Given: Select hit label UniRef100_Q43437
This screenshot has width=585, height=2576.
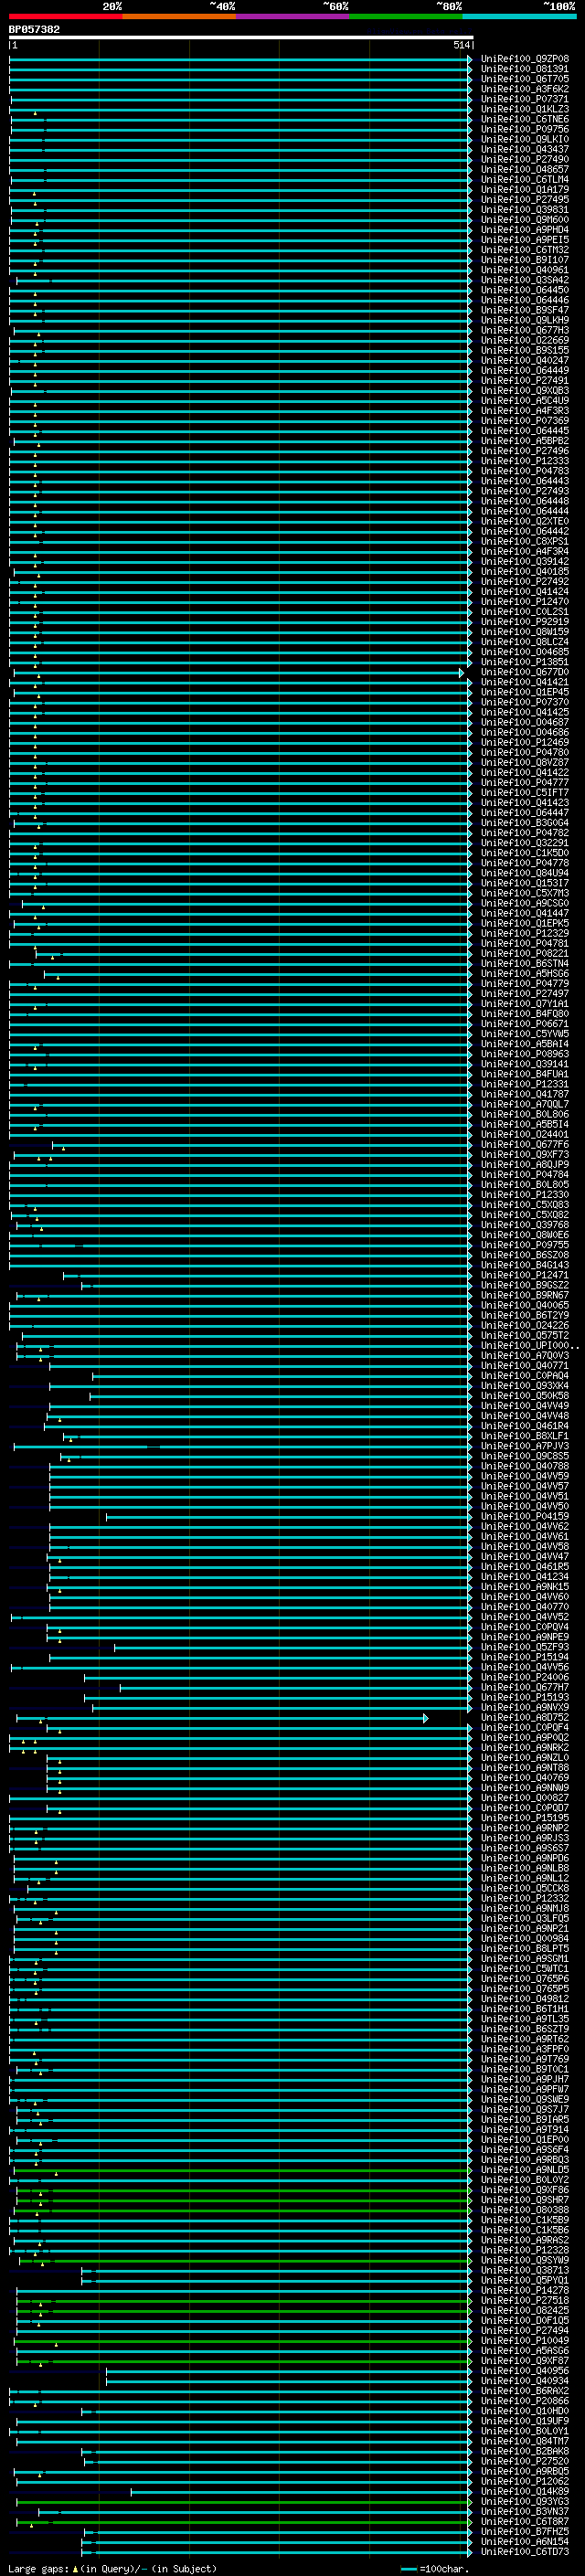Looking at the screenshot, I should point(525,149).
